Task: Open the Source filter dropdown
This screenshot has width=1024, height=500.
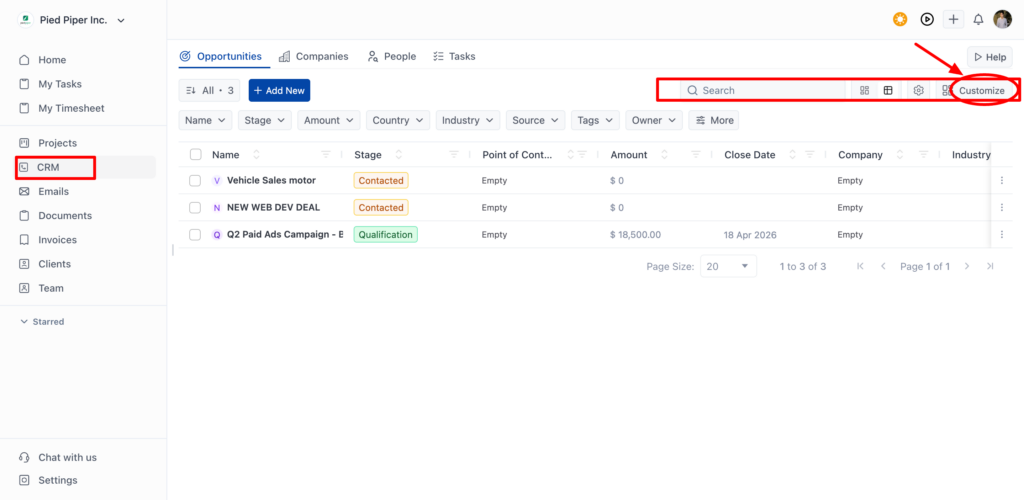Action: [536, 120]
